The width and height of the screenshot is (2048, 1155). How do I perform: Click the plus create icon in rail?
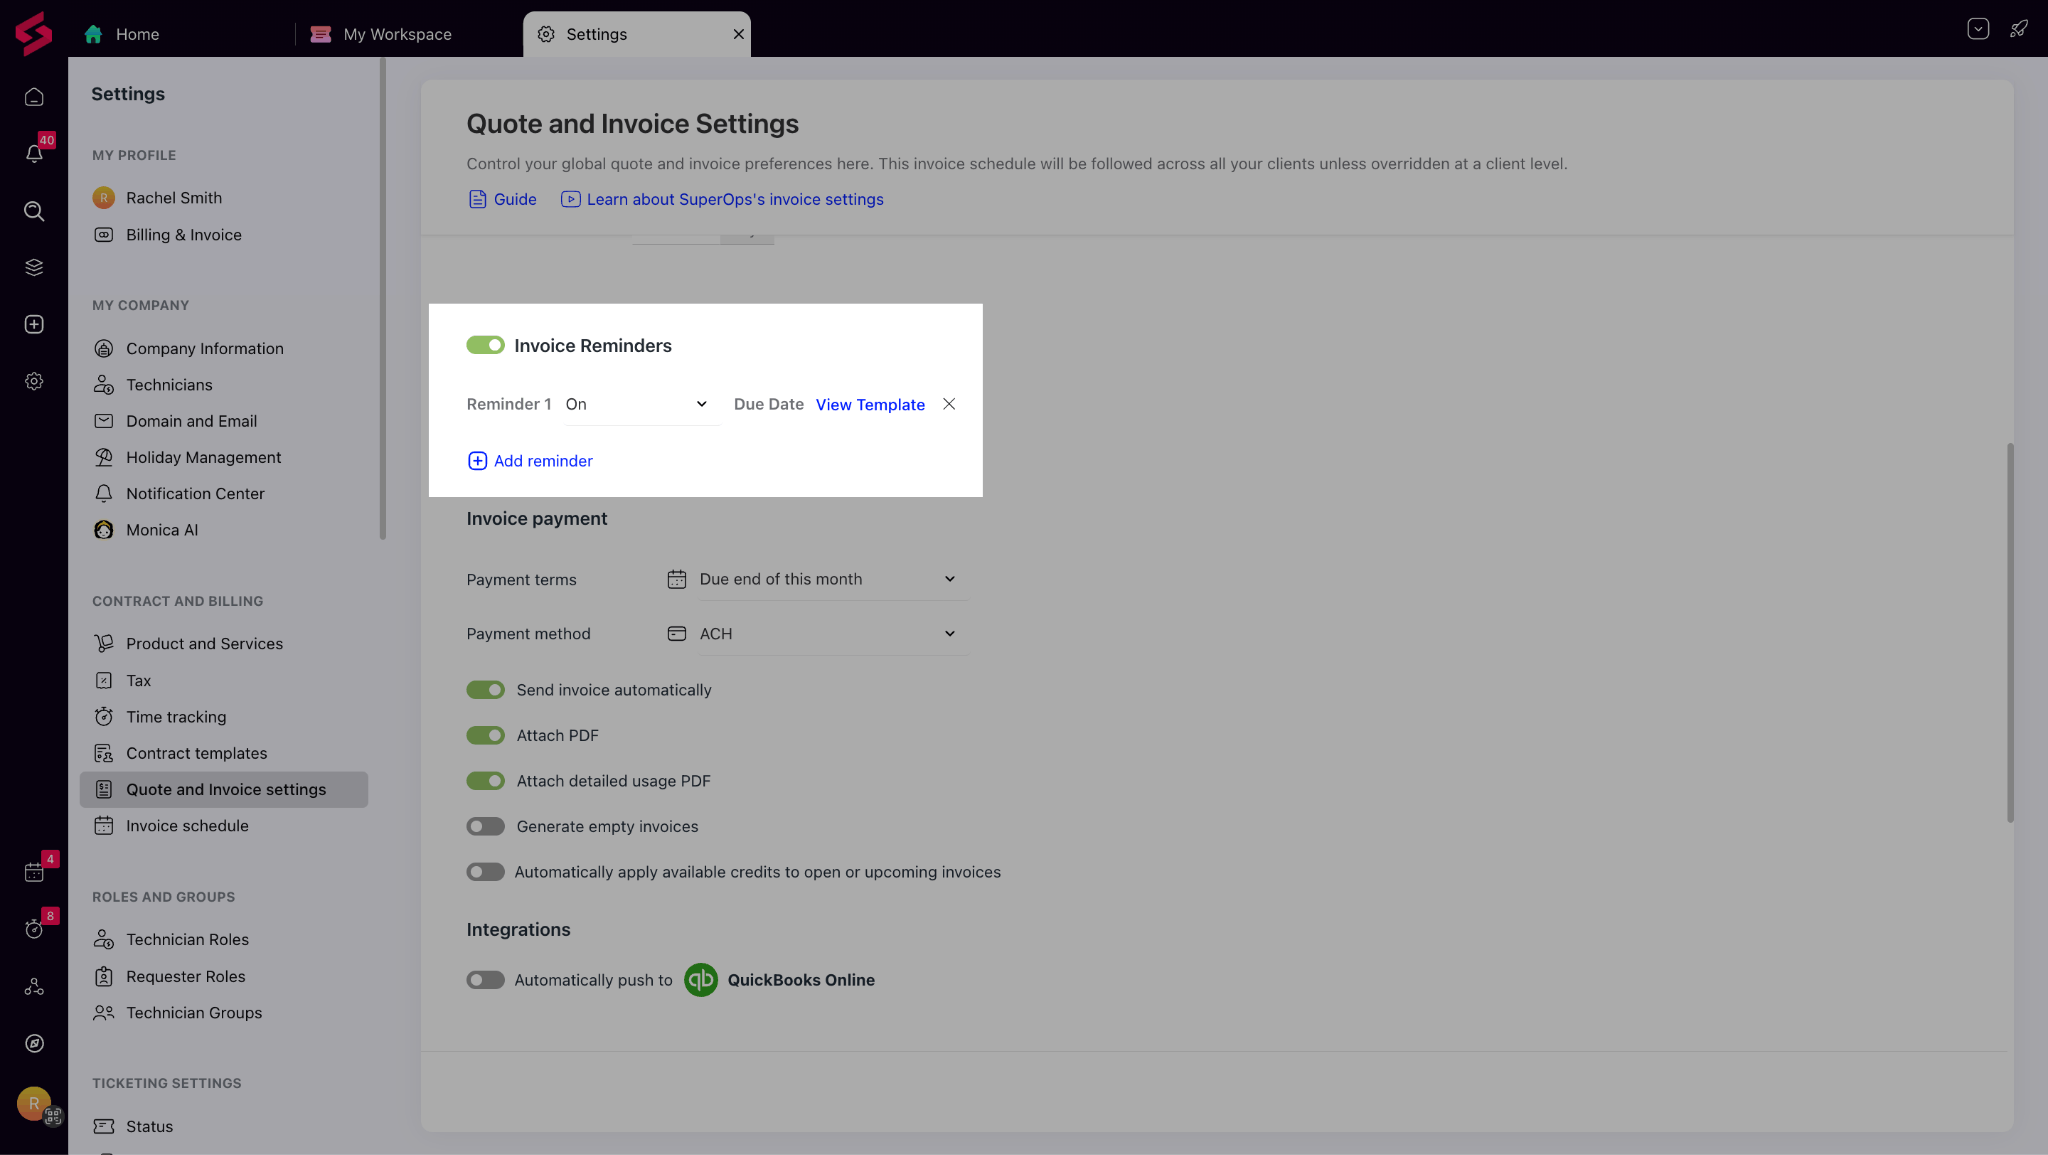tap(34, 324)
